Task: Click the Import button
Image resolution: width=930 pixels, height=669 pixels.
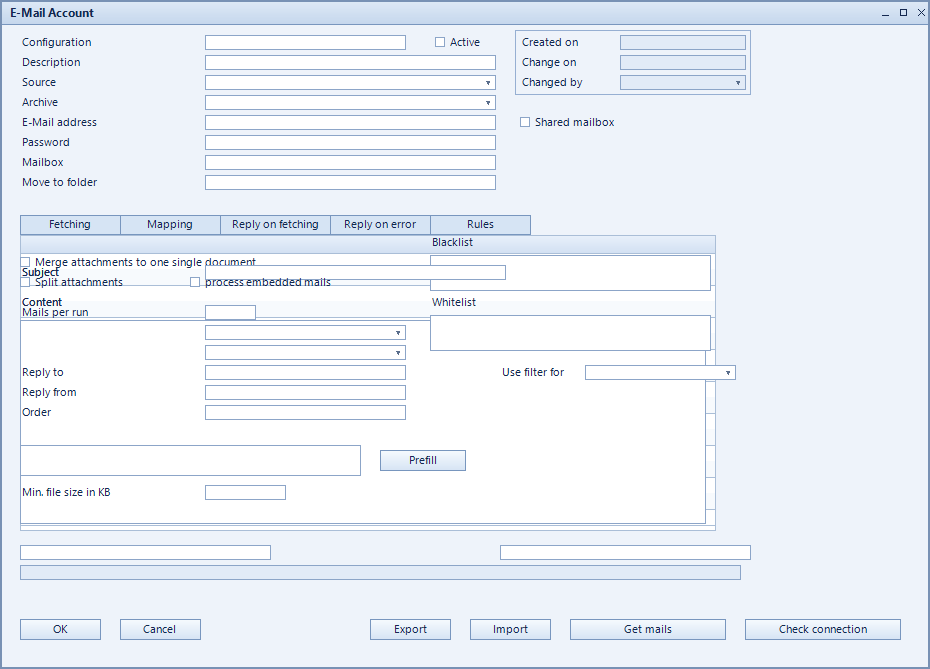Action: point(510,629)
